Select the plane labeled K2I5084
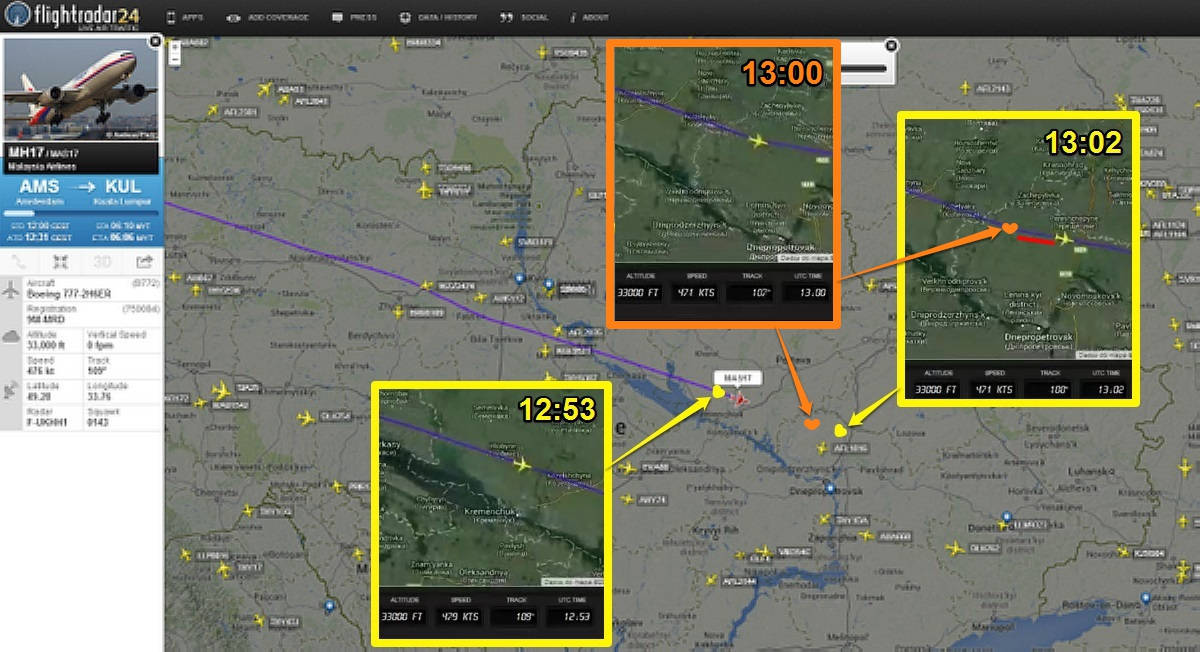Image resolution: width=1200 pixels, height=652 pixels. 1125,552
